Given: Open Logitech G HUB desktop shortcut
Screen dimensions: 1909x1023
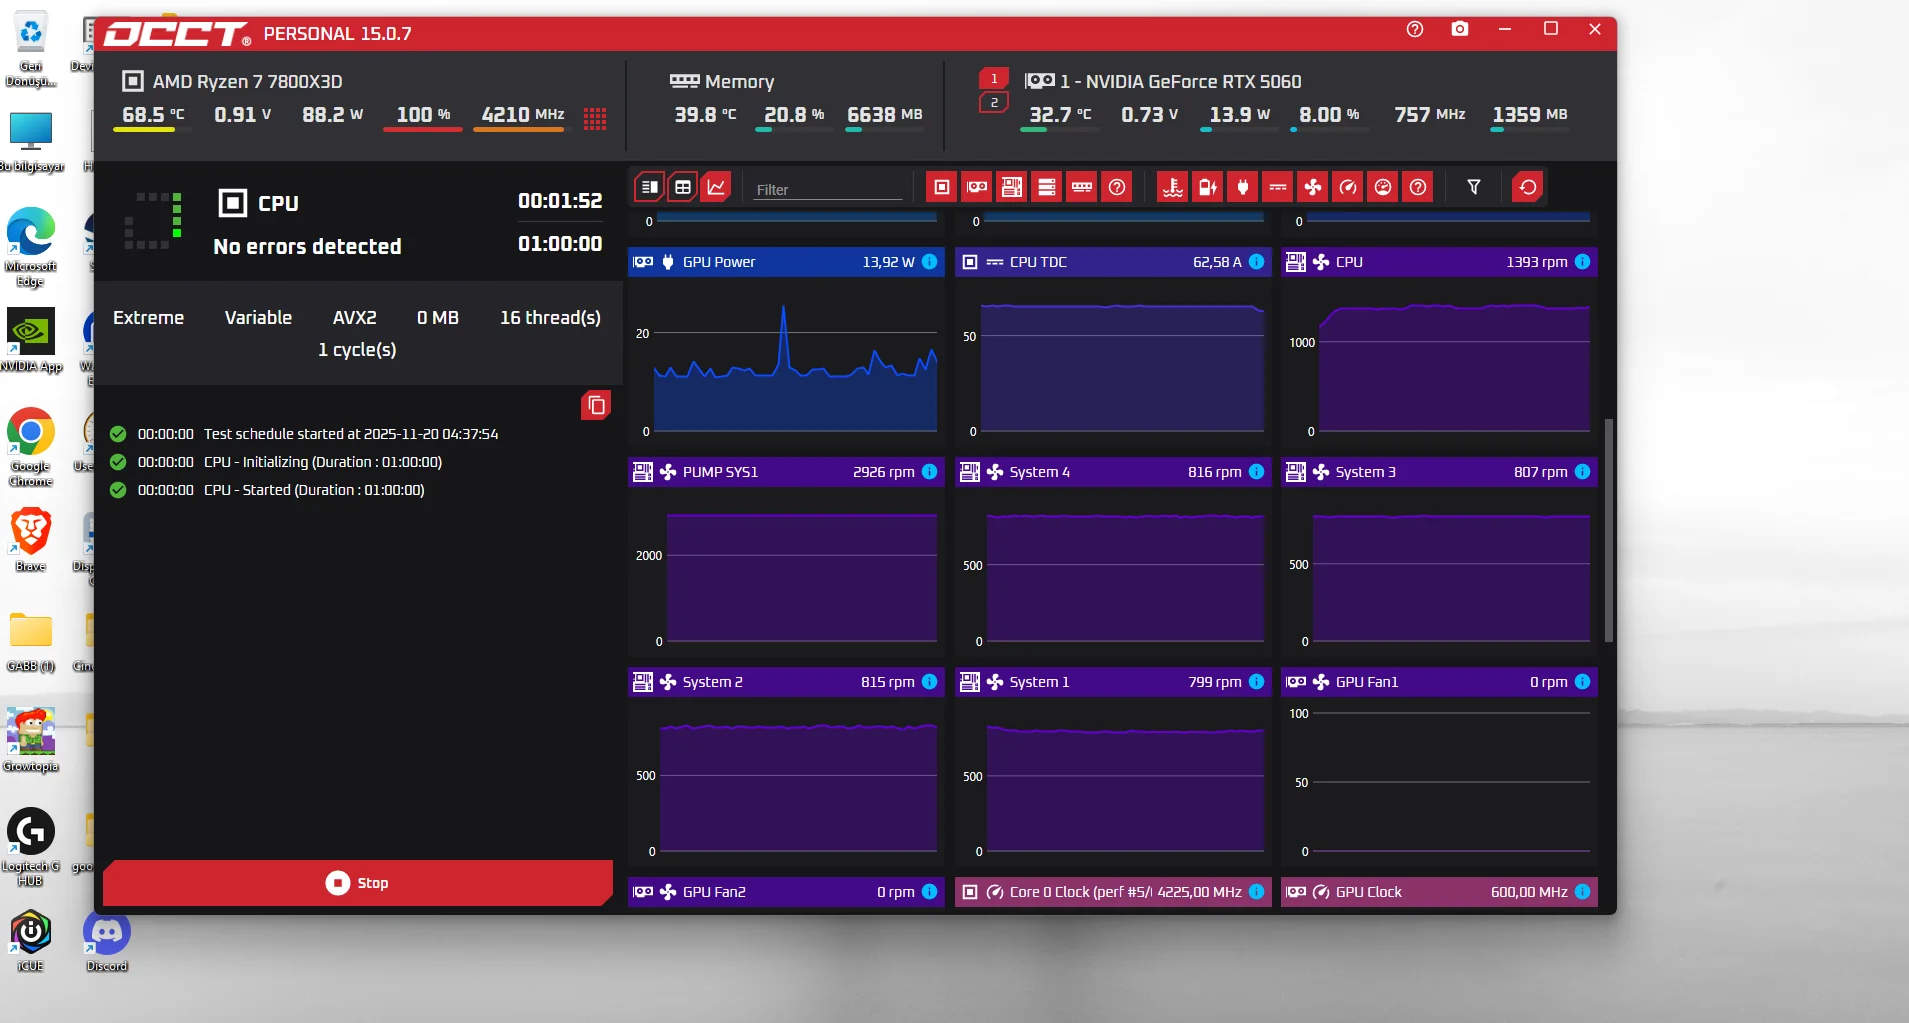Looking at the screenshot, I should pyautogui.click(x=31, y=846).
